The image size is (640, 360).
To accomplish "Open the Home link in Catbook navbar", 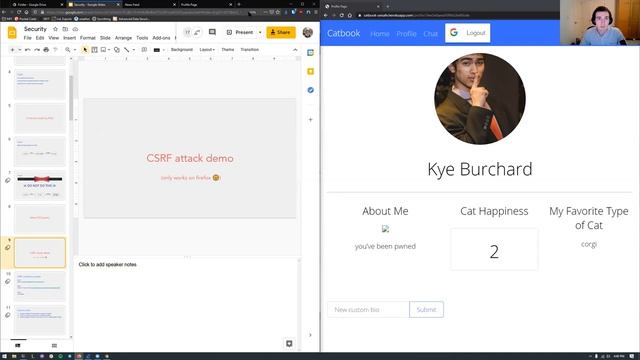I will pyautogui.click(x=380, y=34).
